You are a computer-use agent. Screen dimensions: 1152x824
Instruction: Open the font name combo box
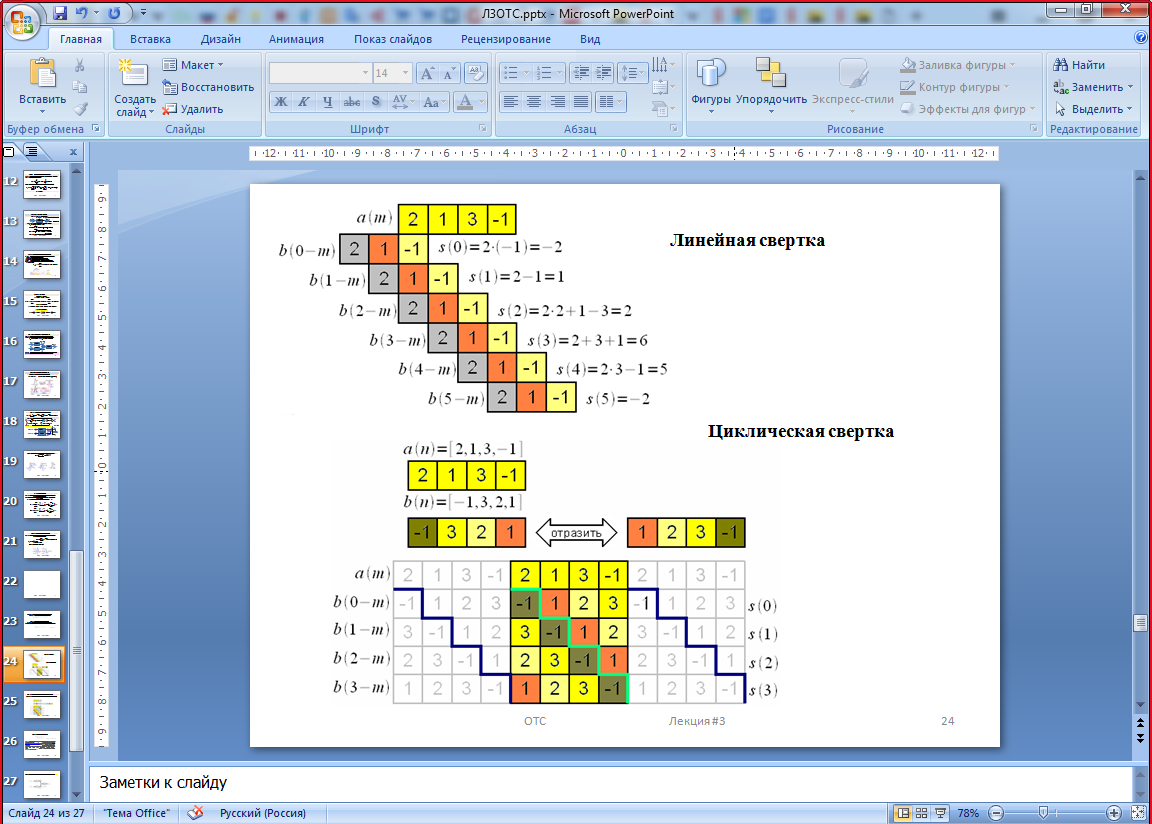[320, 73]
